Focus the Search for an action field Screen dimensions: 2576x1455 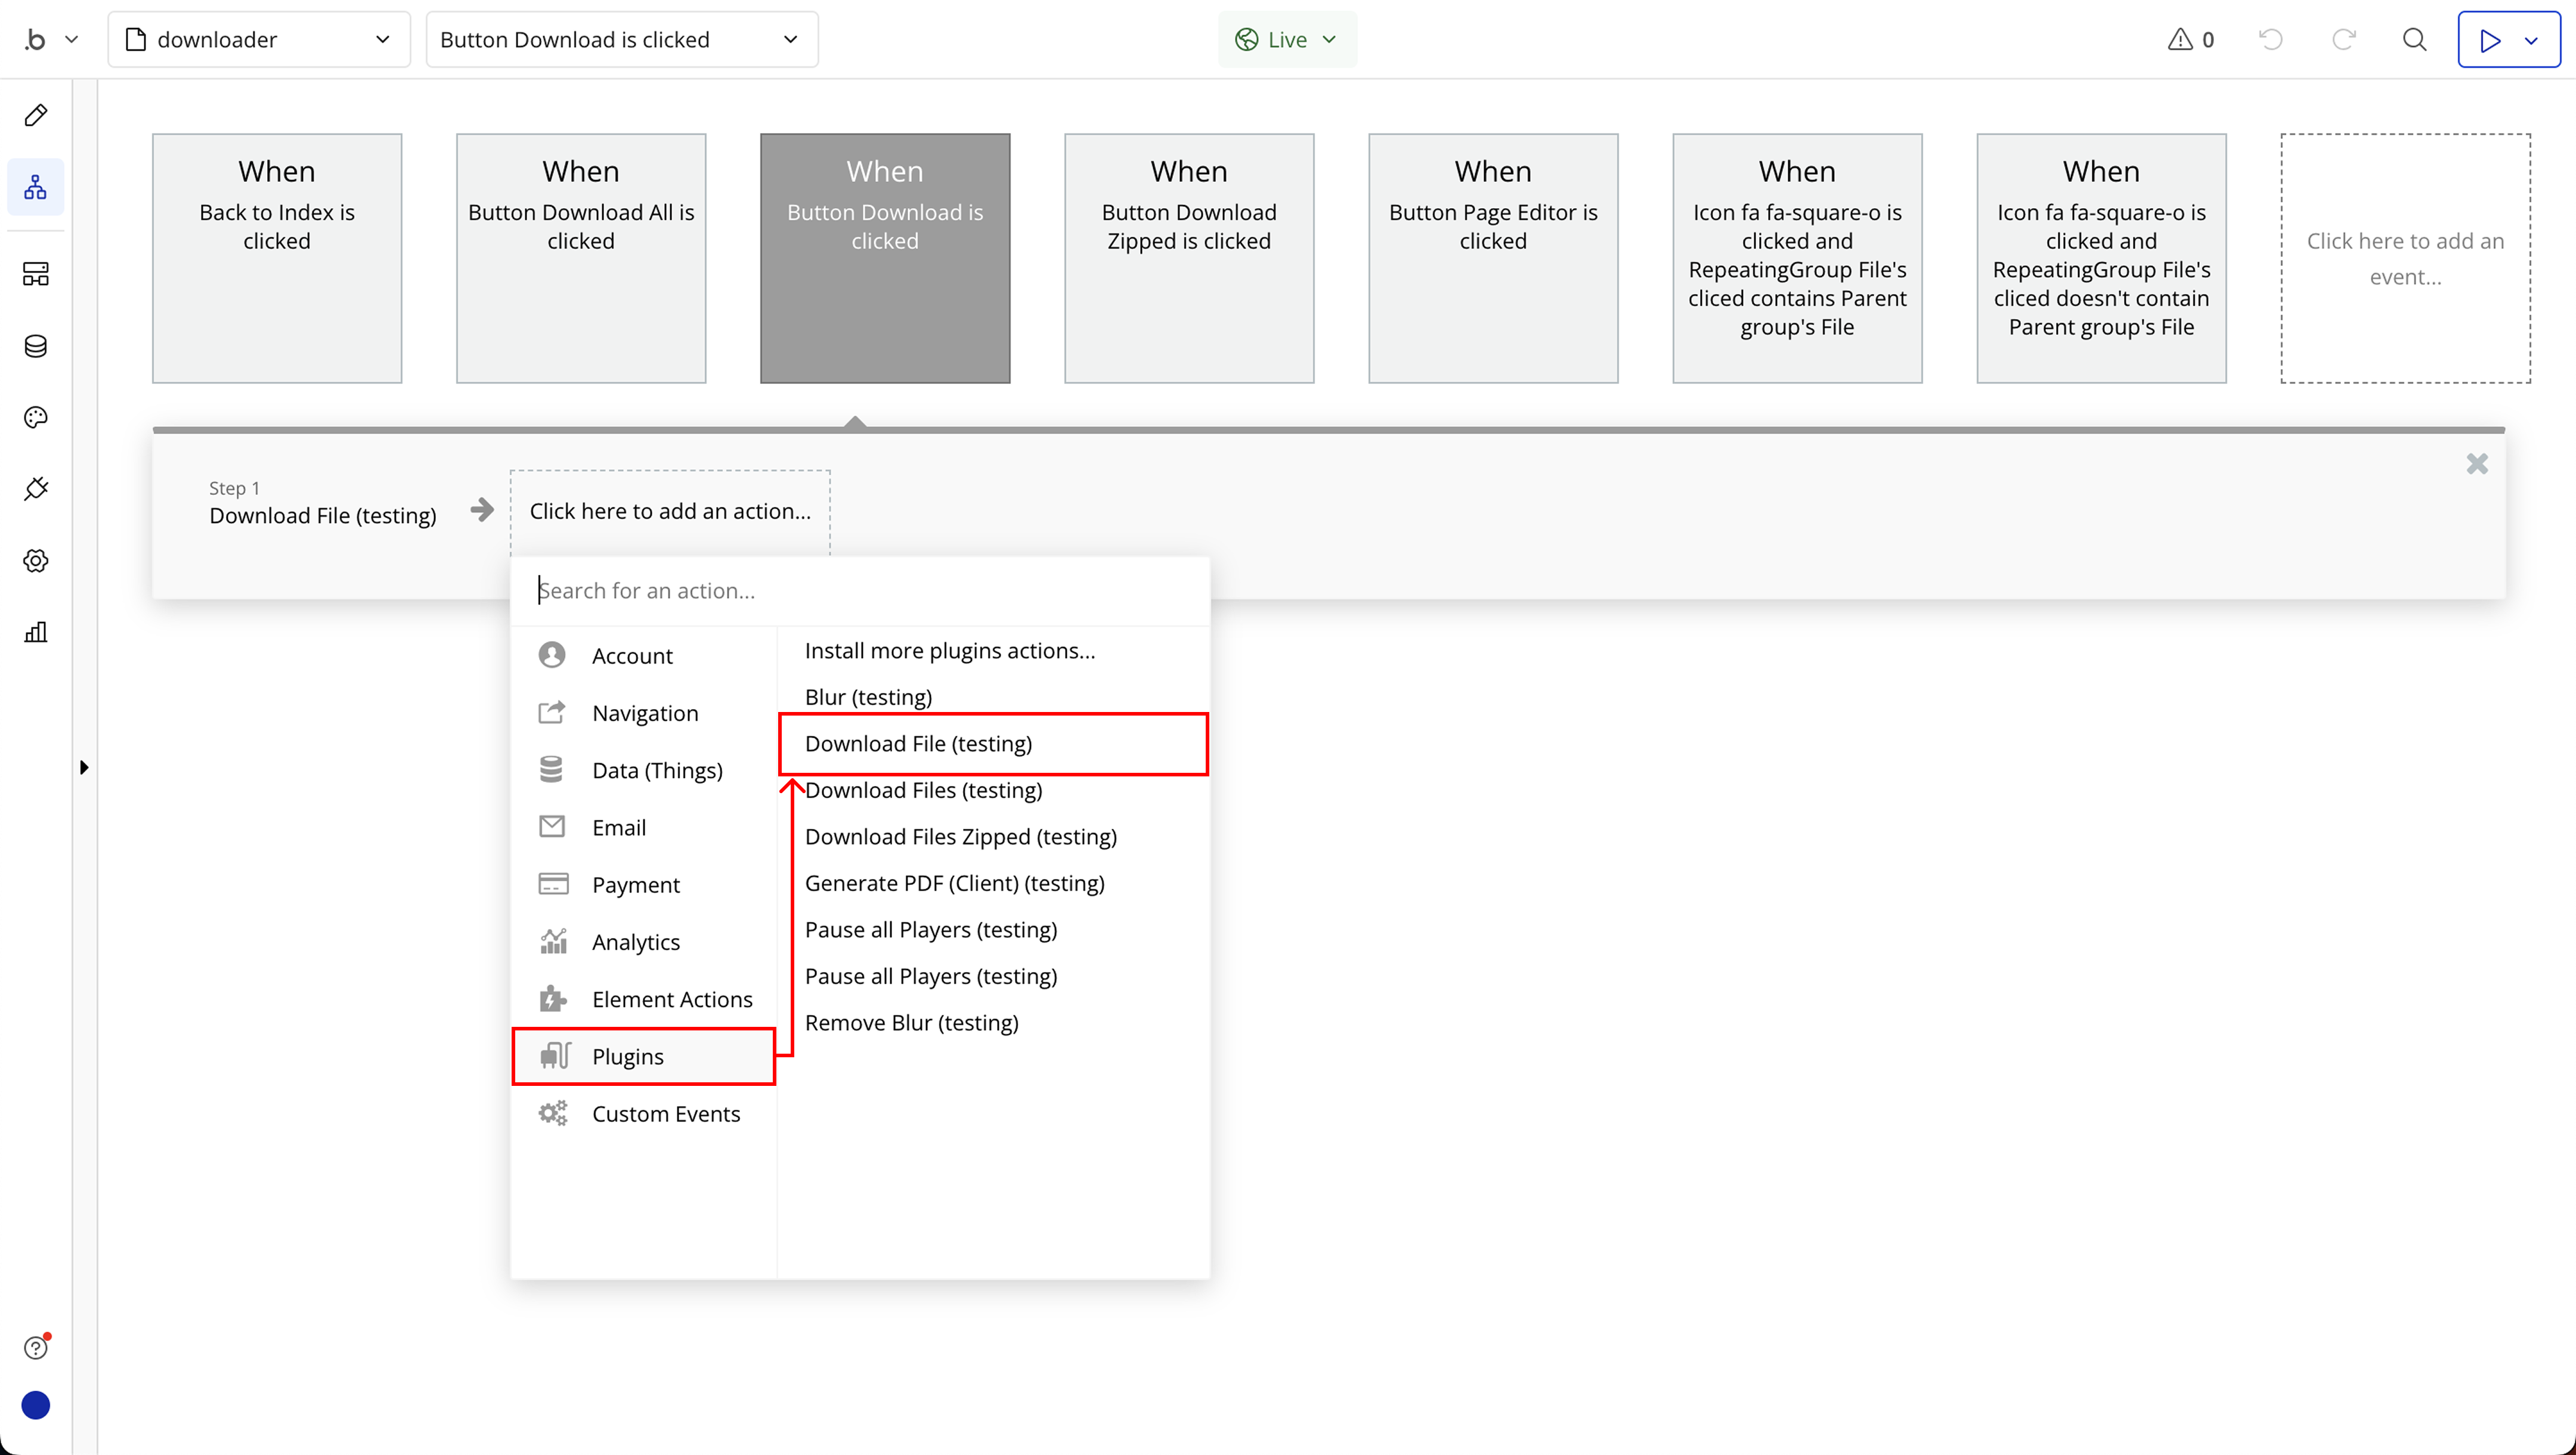tap(860, 590)
